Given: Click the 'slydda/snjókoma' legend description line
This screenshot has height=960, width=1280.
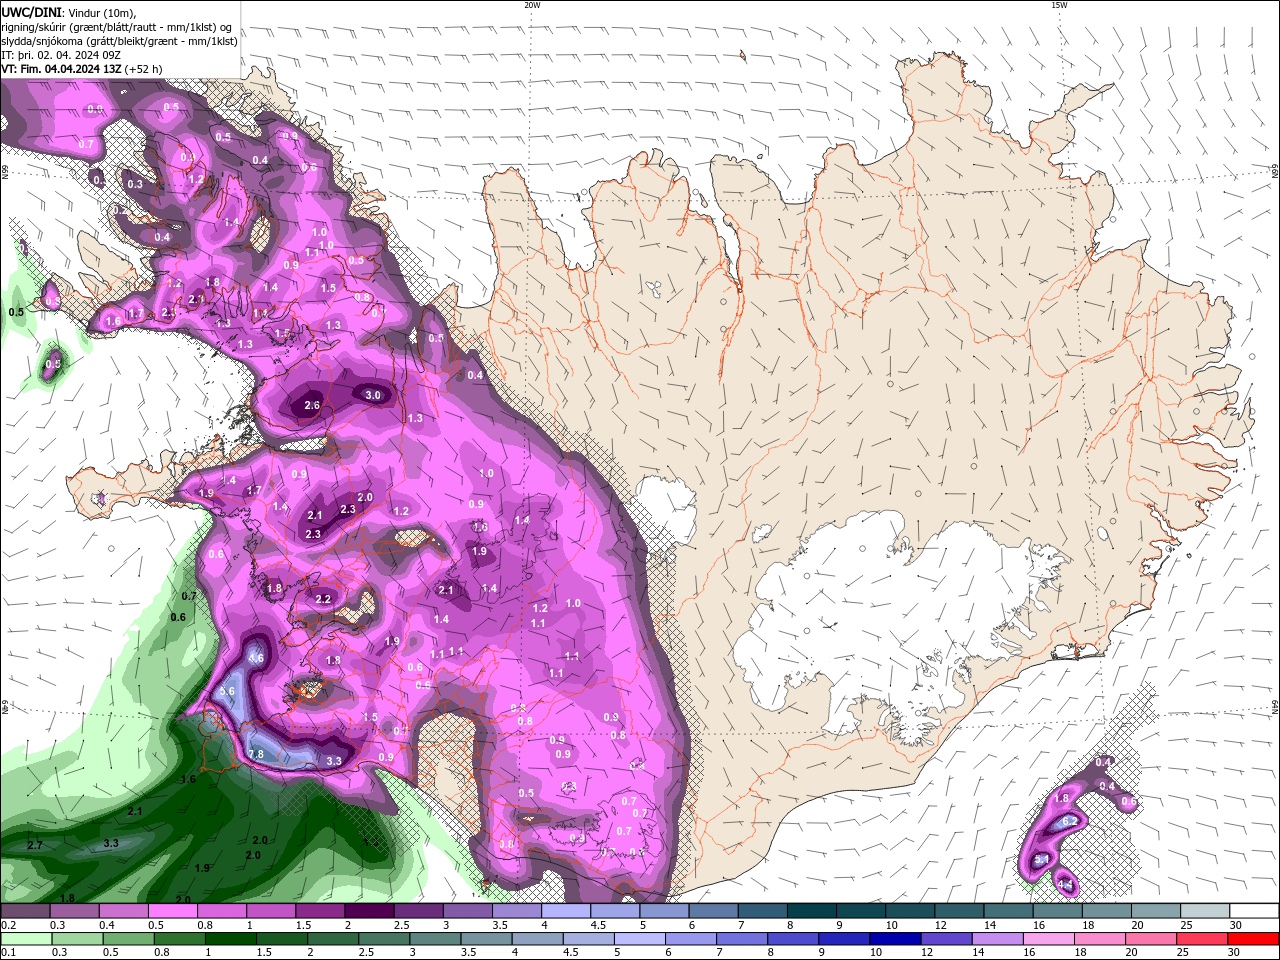Looking at the screenshot, I should [x=119, y=41].
